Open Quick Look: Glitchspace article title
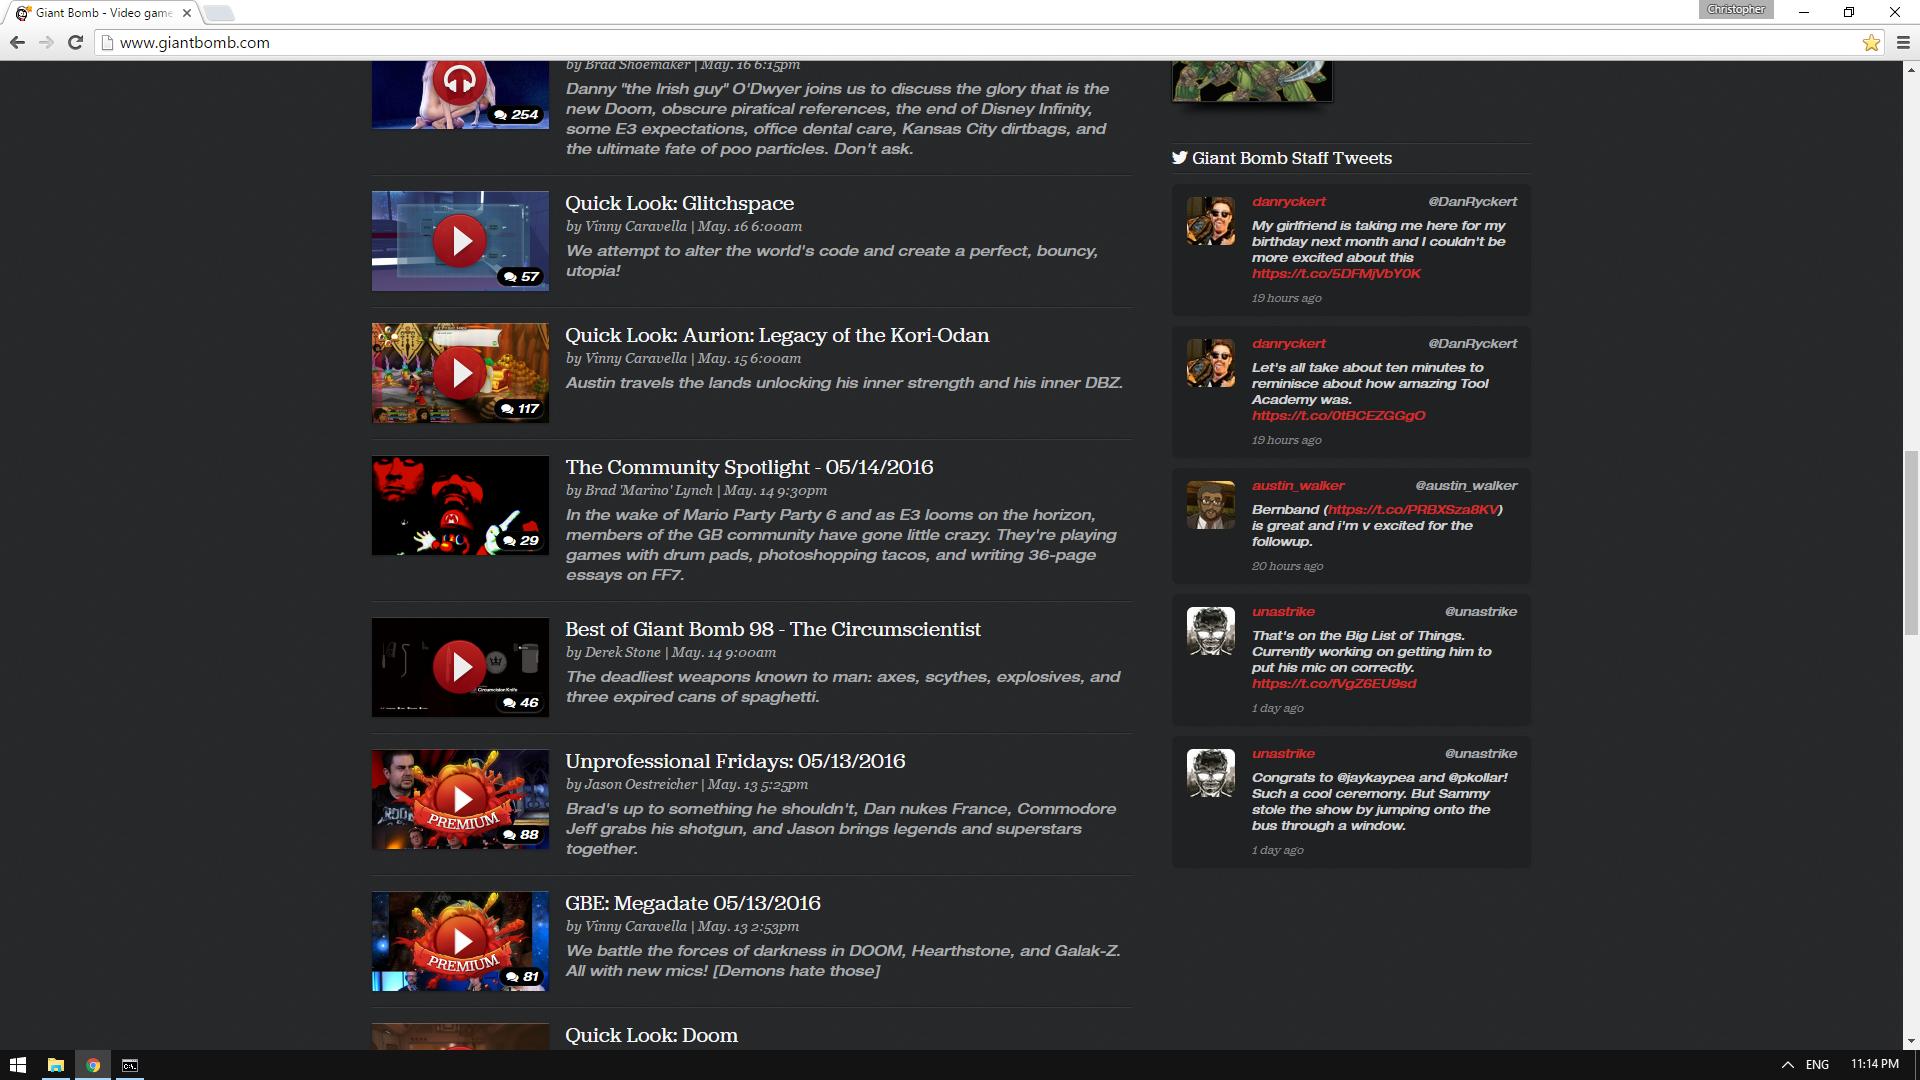 coord(680,203)
